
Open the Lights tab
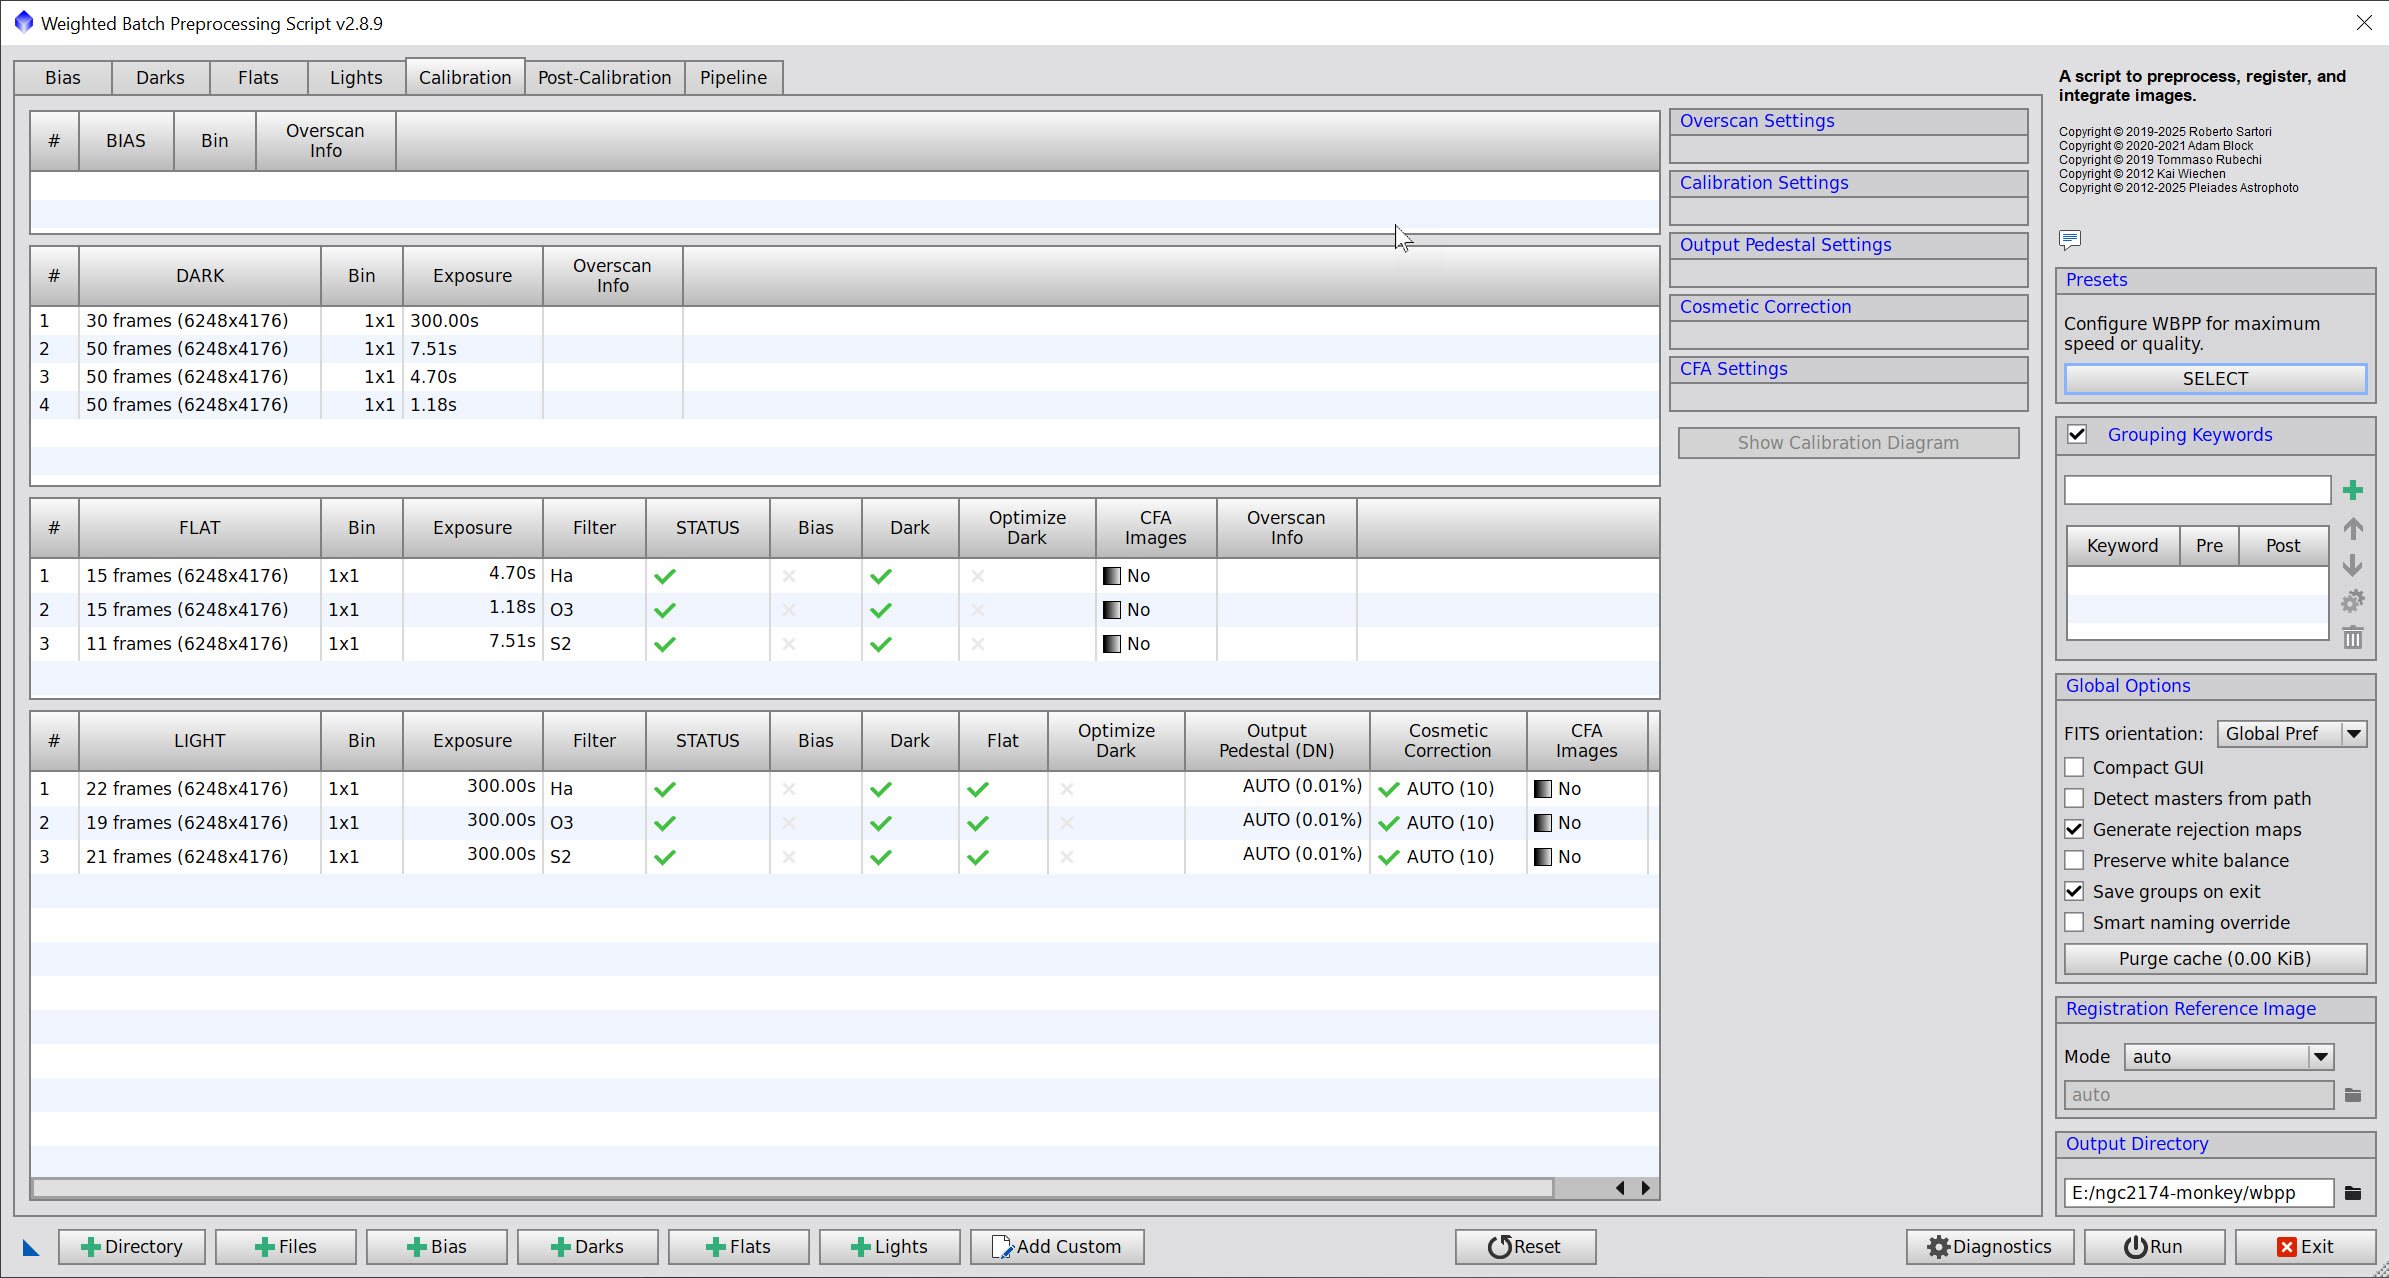(355, 77)
